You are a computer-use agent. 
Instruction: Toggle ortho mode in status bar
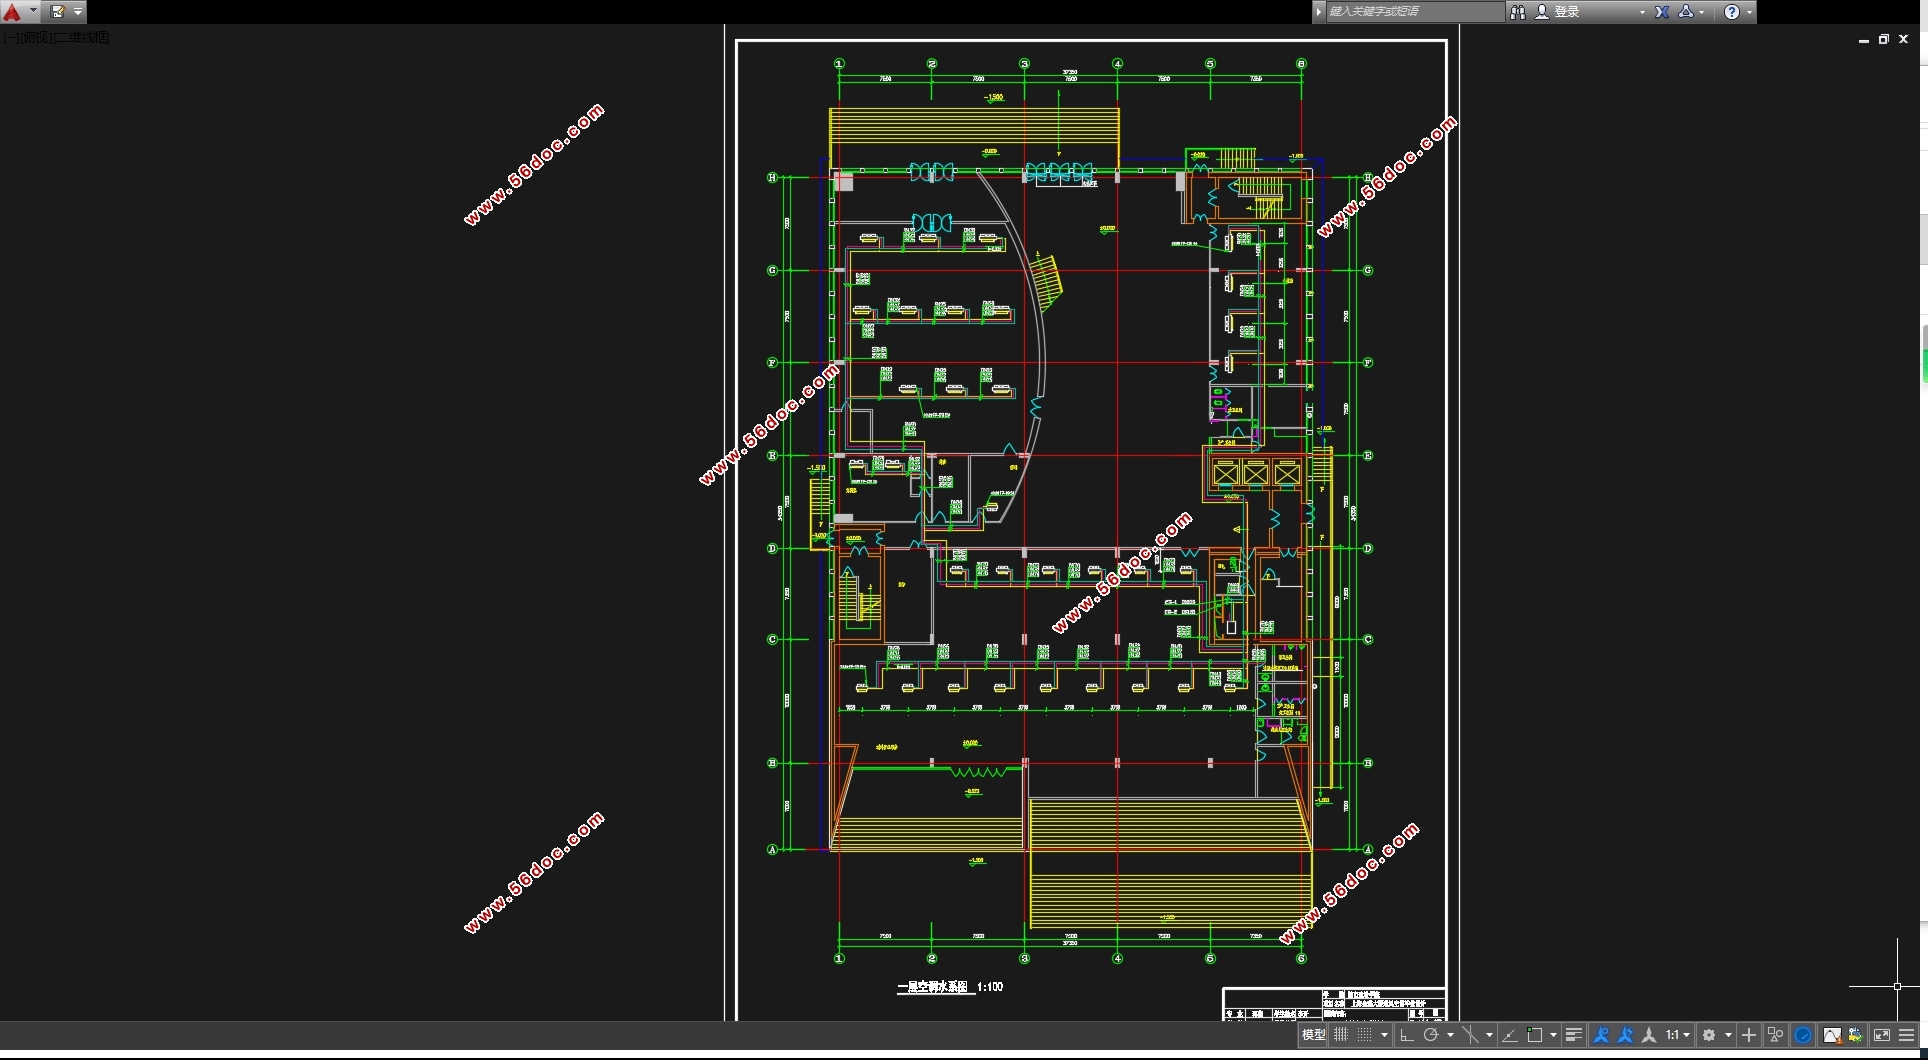(1406, 1035)
